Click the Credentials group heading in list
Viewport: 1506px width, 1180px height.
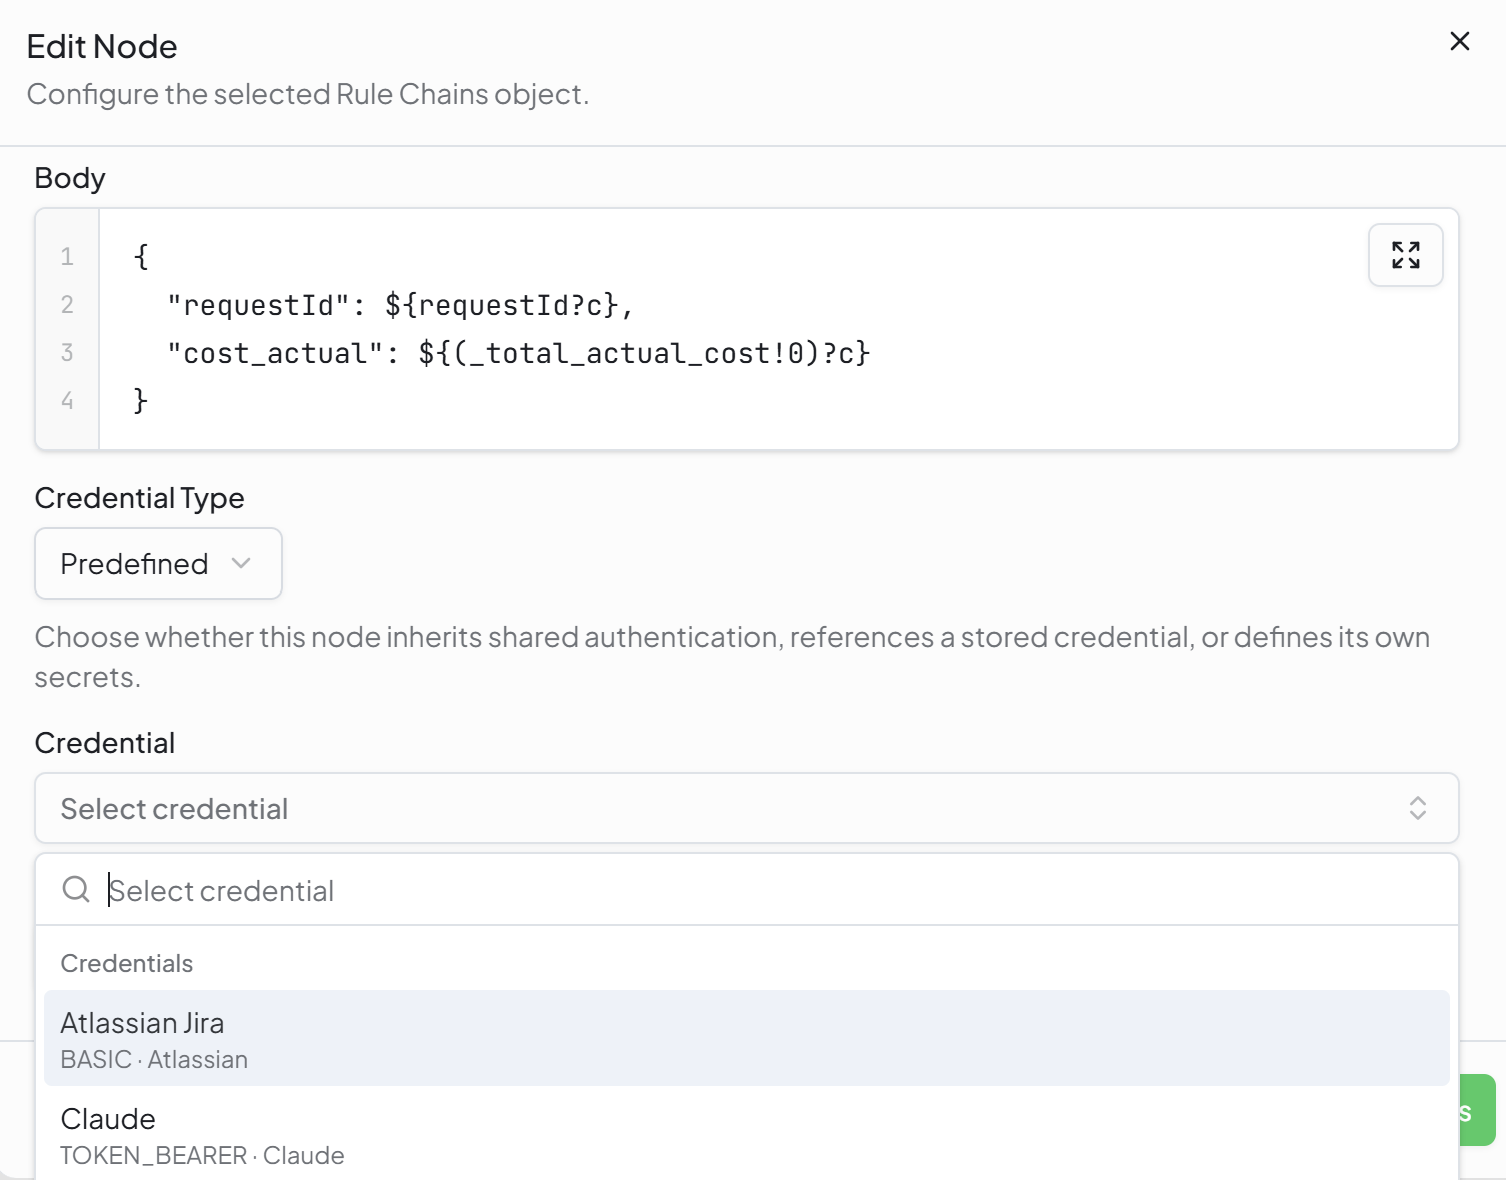pos(127,963)
